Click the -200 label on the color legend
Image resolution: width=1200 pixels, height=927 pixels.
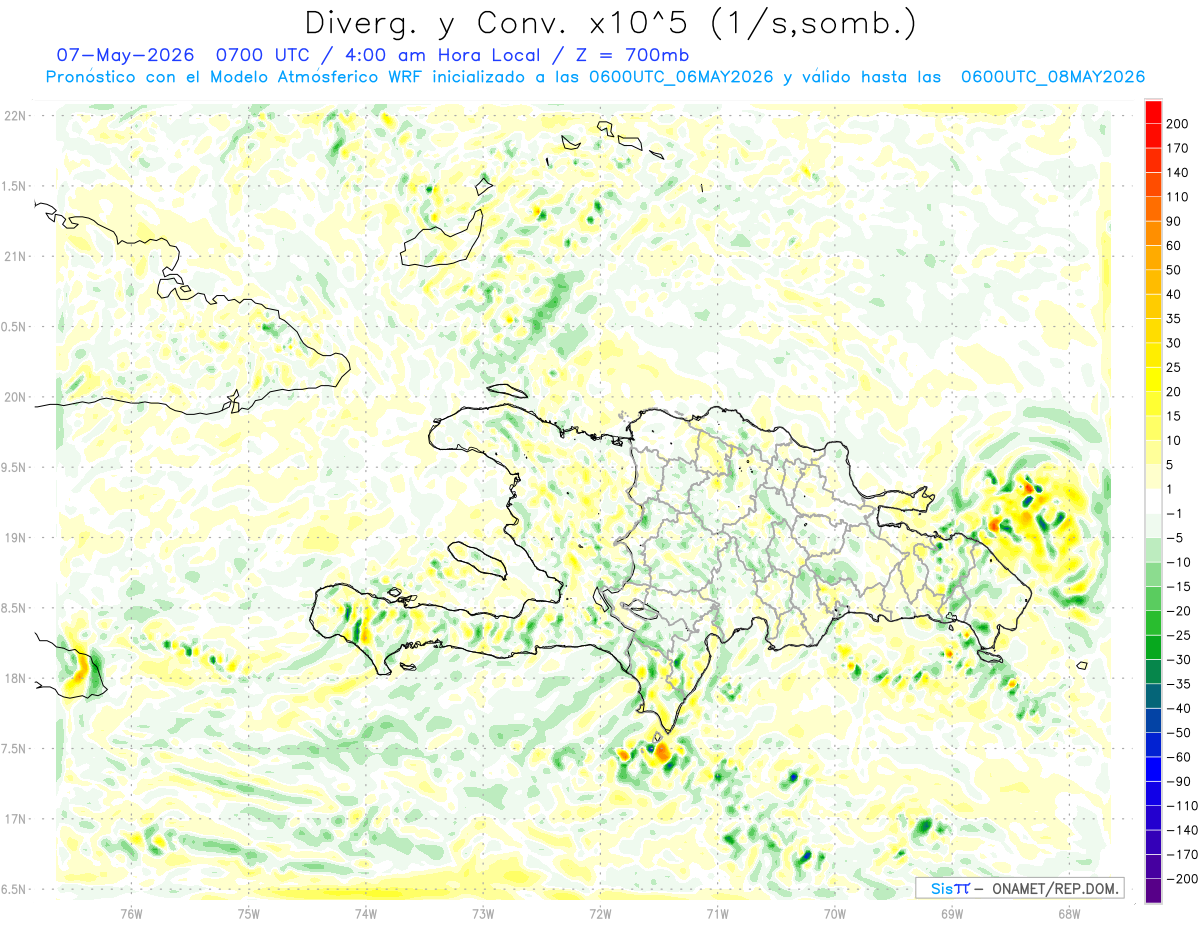tap(1179, 878)
